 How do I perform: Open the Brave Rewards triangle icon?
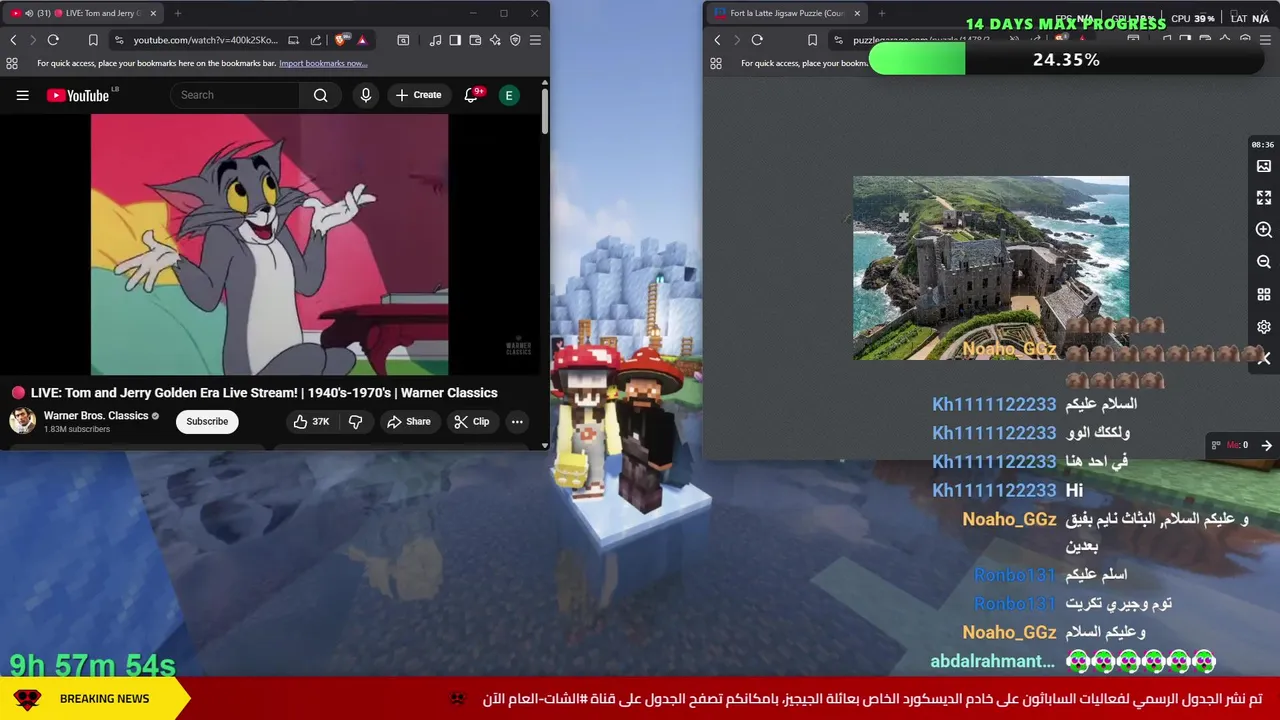362,40
